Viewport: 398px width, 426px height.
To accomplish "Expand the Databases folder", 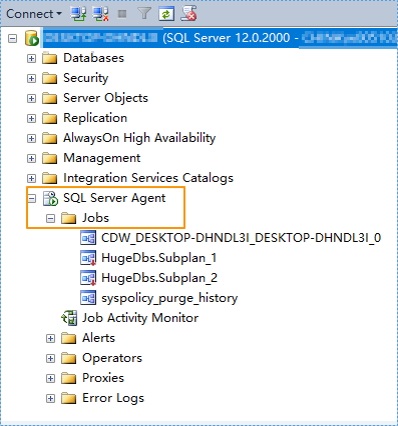I will coord(31,58).
